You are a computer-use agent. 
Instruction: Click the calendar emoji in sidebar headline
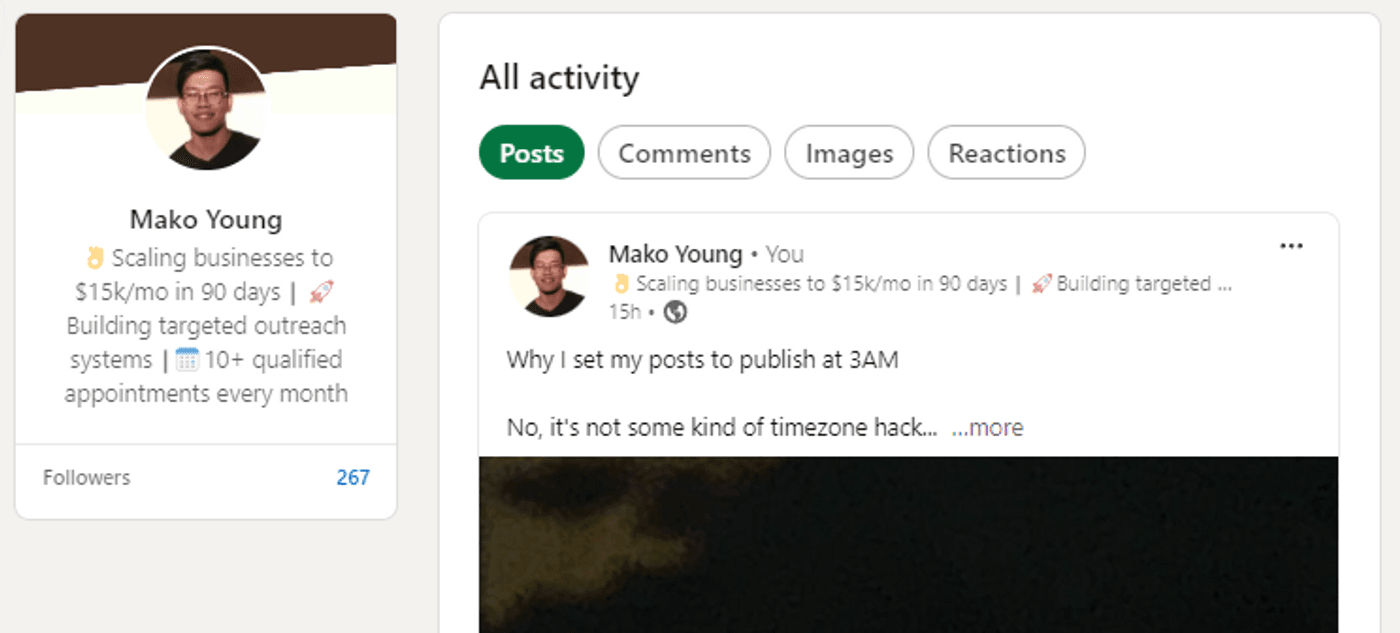(188, 360)
